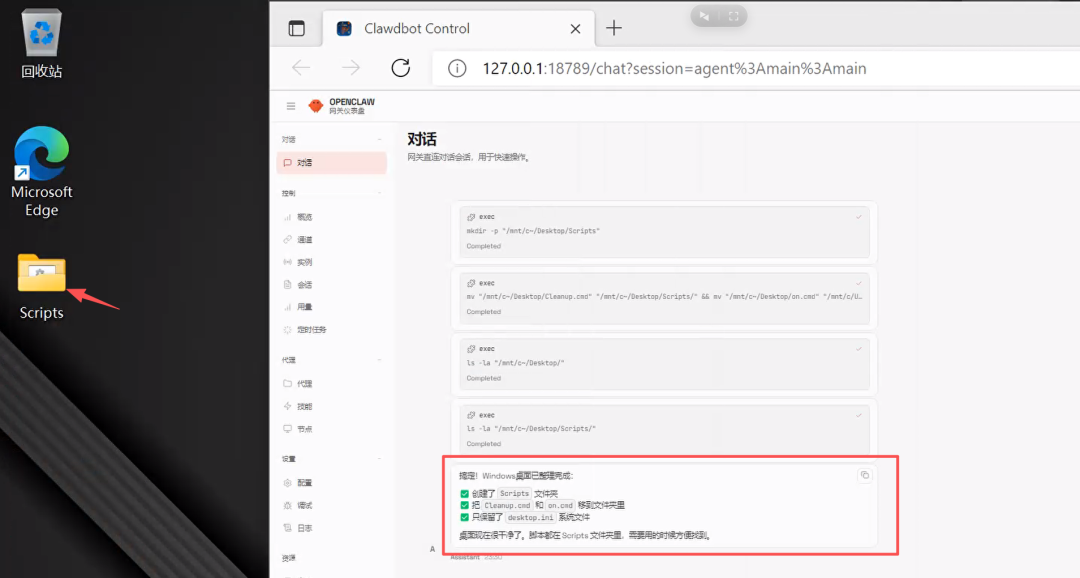Screen dimensions: 1080x578
Task: Open the Recycle Bin desktop icon
Action: [41, 43]
